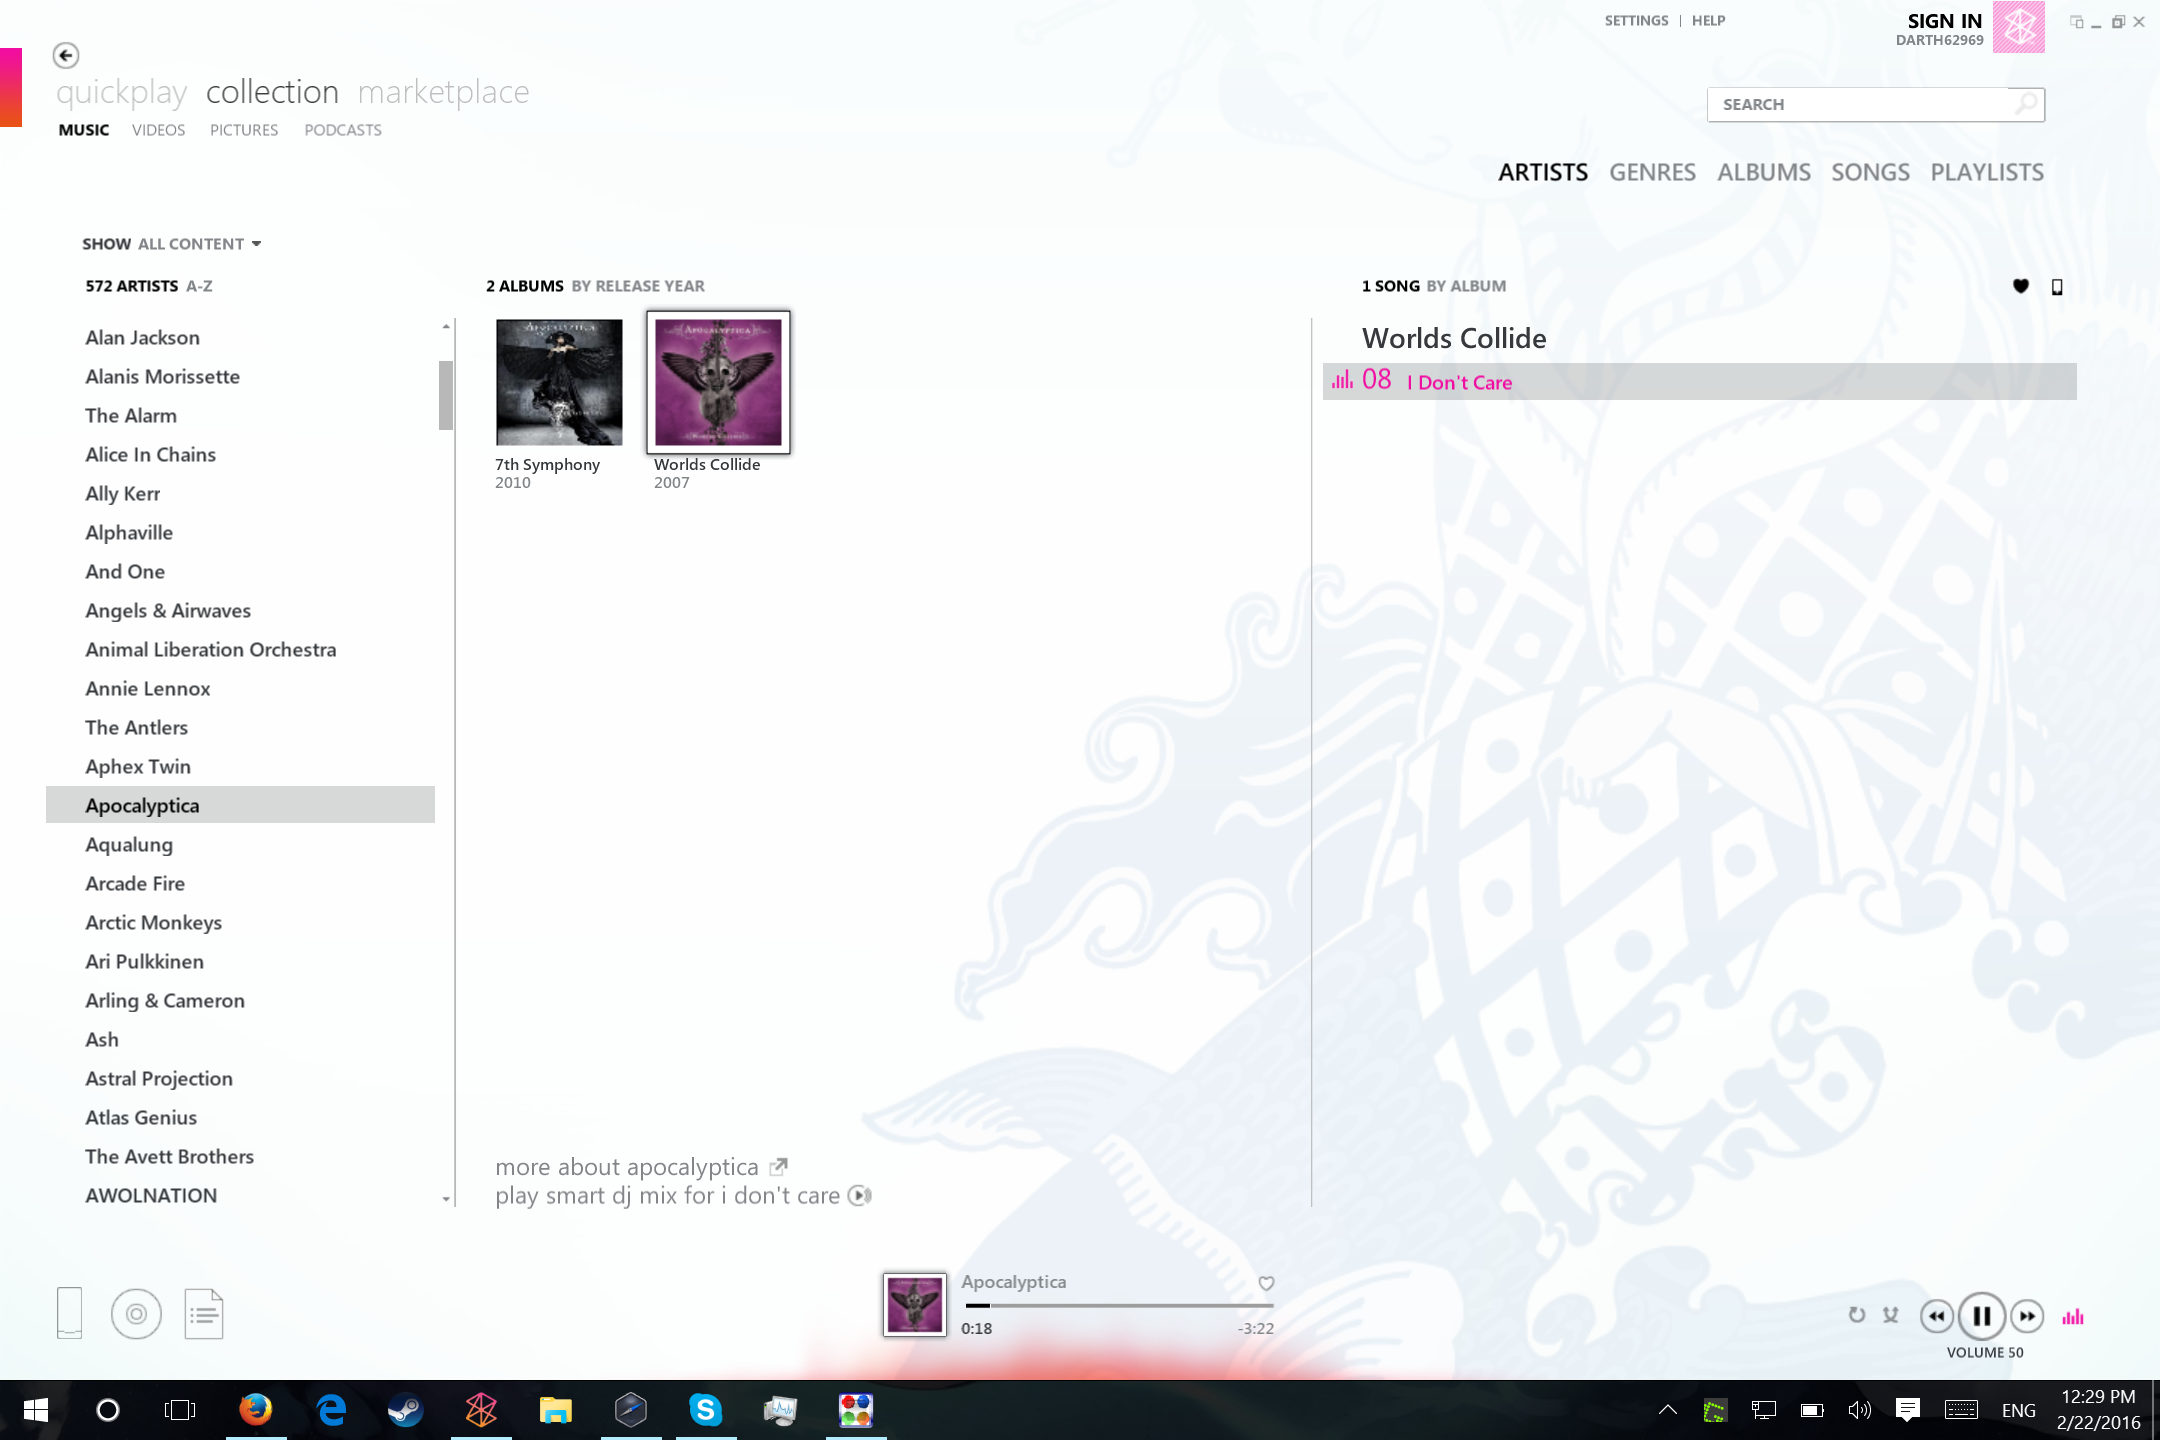Open the disc burn list icon
This screenshot has width=2160, height=1440.
(x=136, y=1314)
